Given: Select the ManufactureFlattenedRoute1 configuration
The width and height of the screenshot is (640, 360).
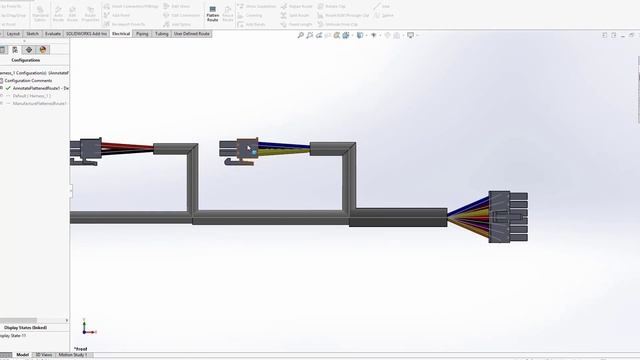Looking at the screenshot, I should [x=40, y=104].
